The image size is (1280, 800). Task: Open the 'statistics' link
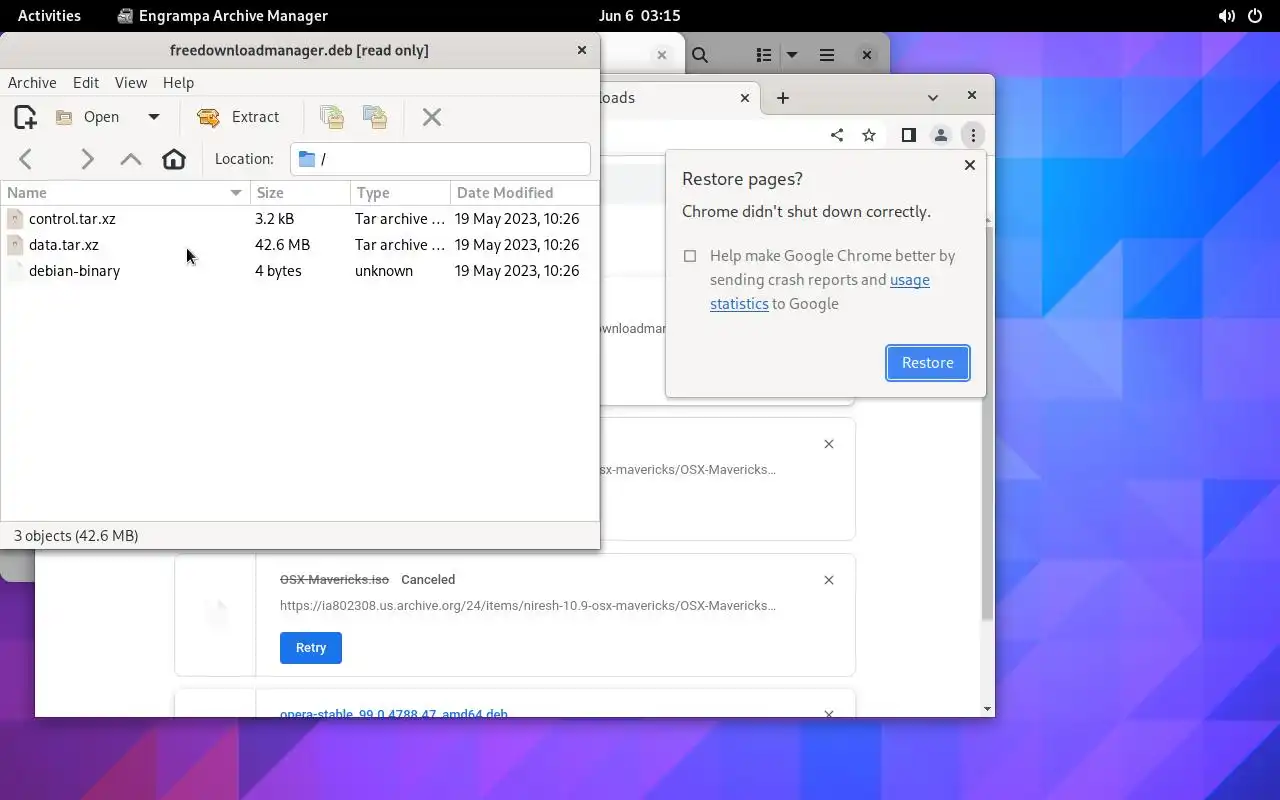pos(739,304)
